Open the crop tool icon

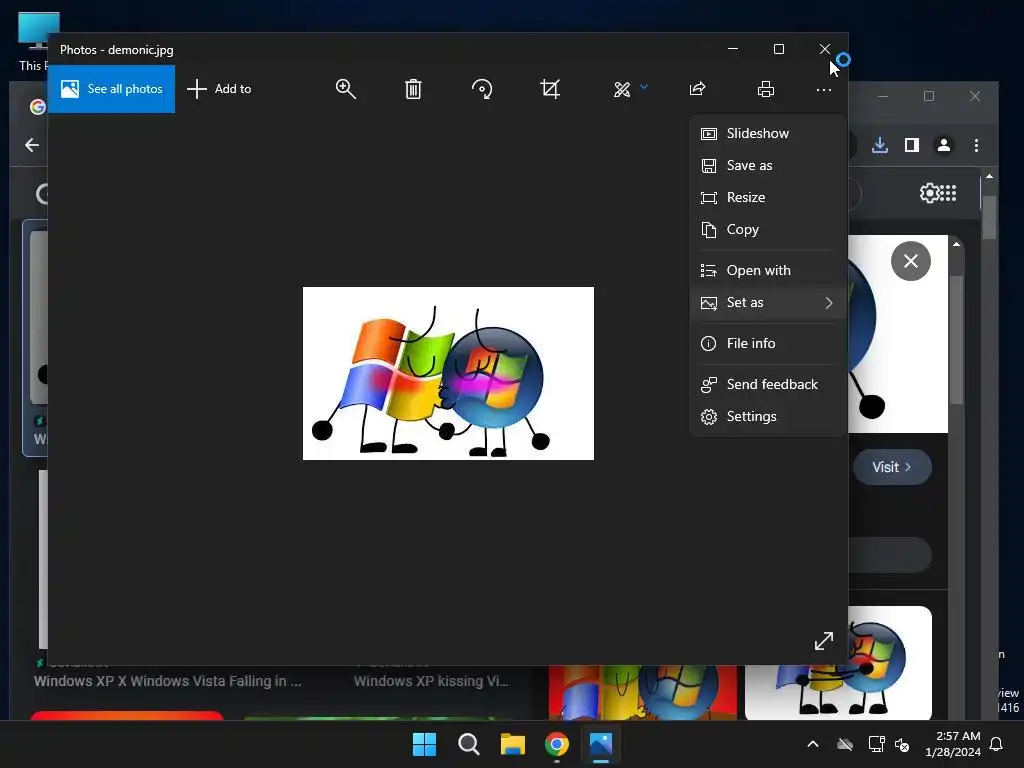(x=550, y=89)
